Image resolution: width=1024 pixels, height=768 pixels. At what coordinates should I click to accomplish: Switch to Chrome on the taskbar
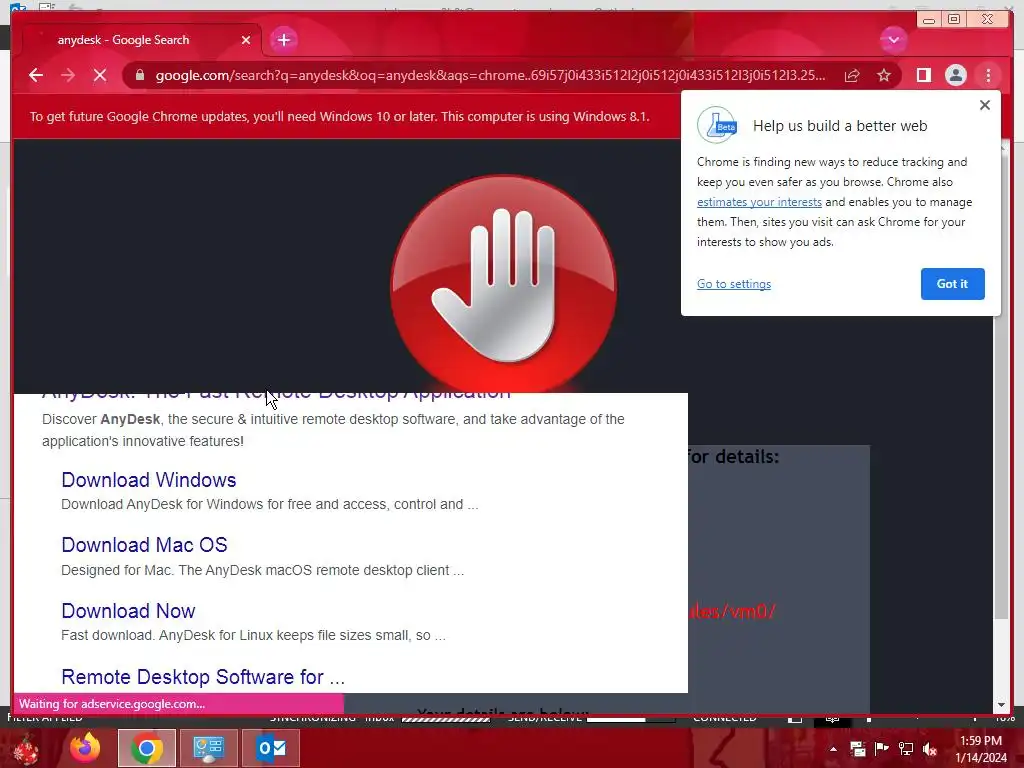147,748
